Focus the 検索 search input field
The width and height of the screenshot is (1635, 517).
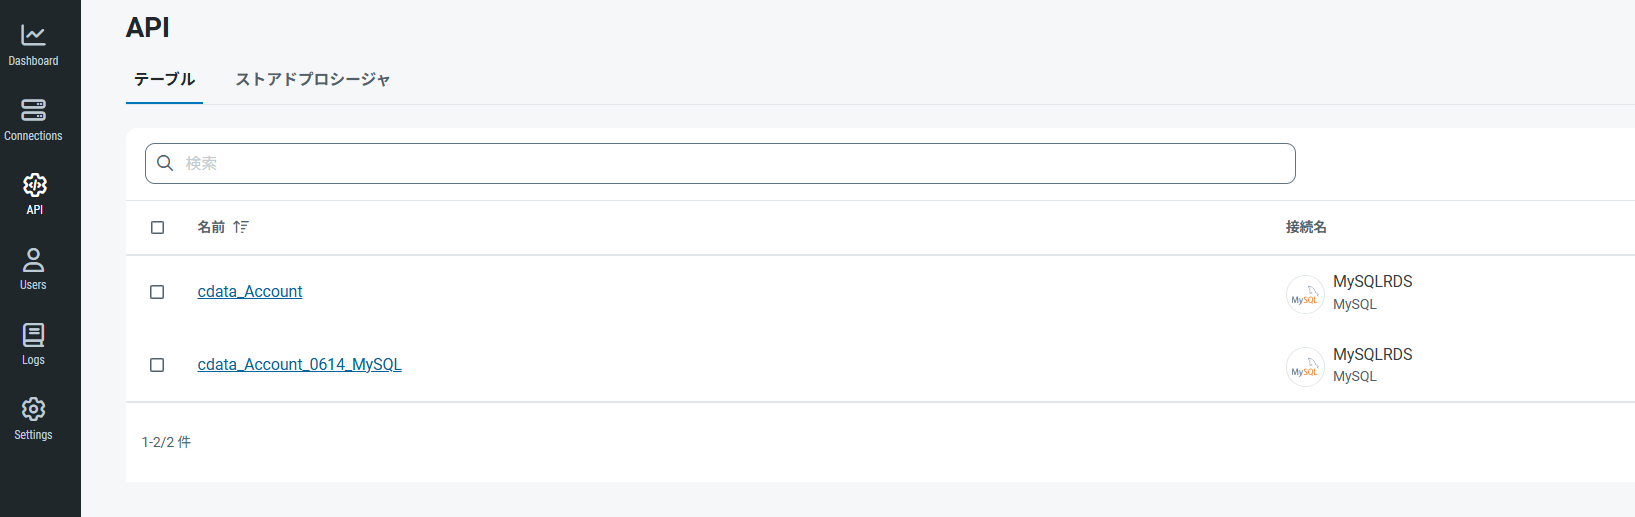tap(720, 163)
